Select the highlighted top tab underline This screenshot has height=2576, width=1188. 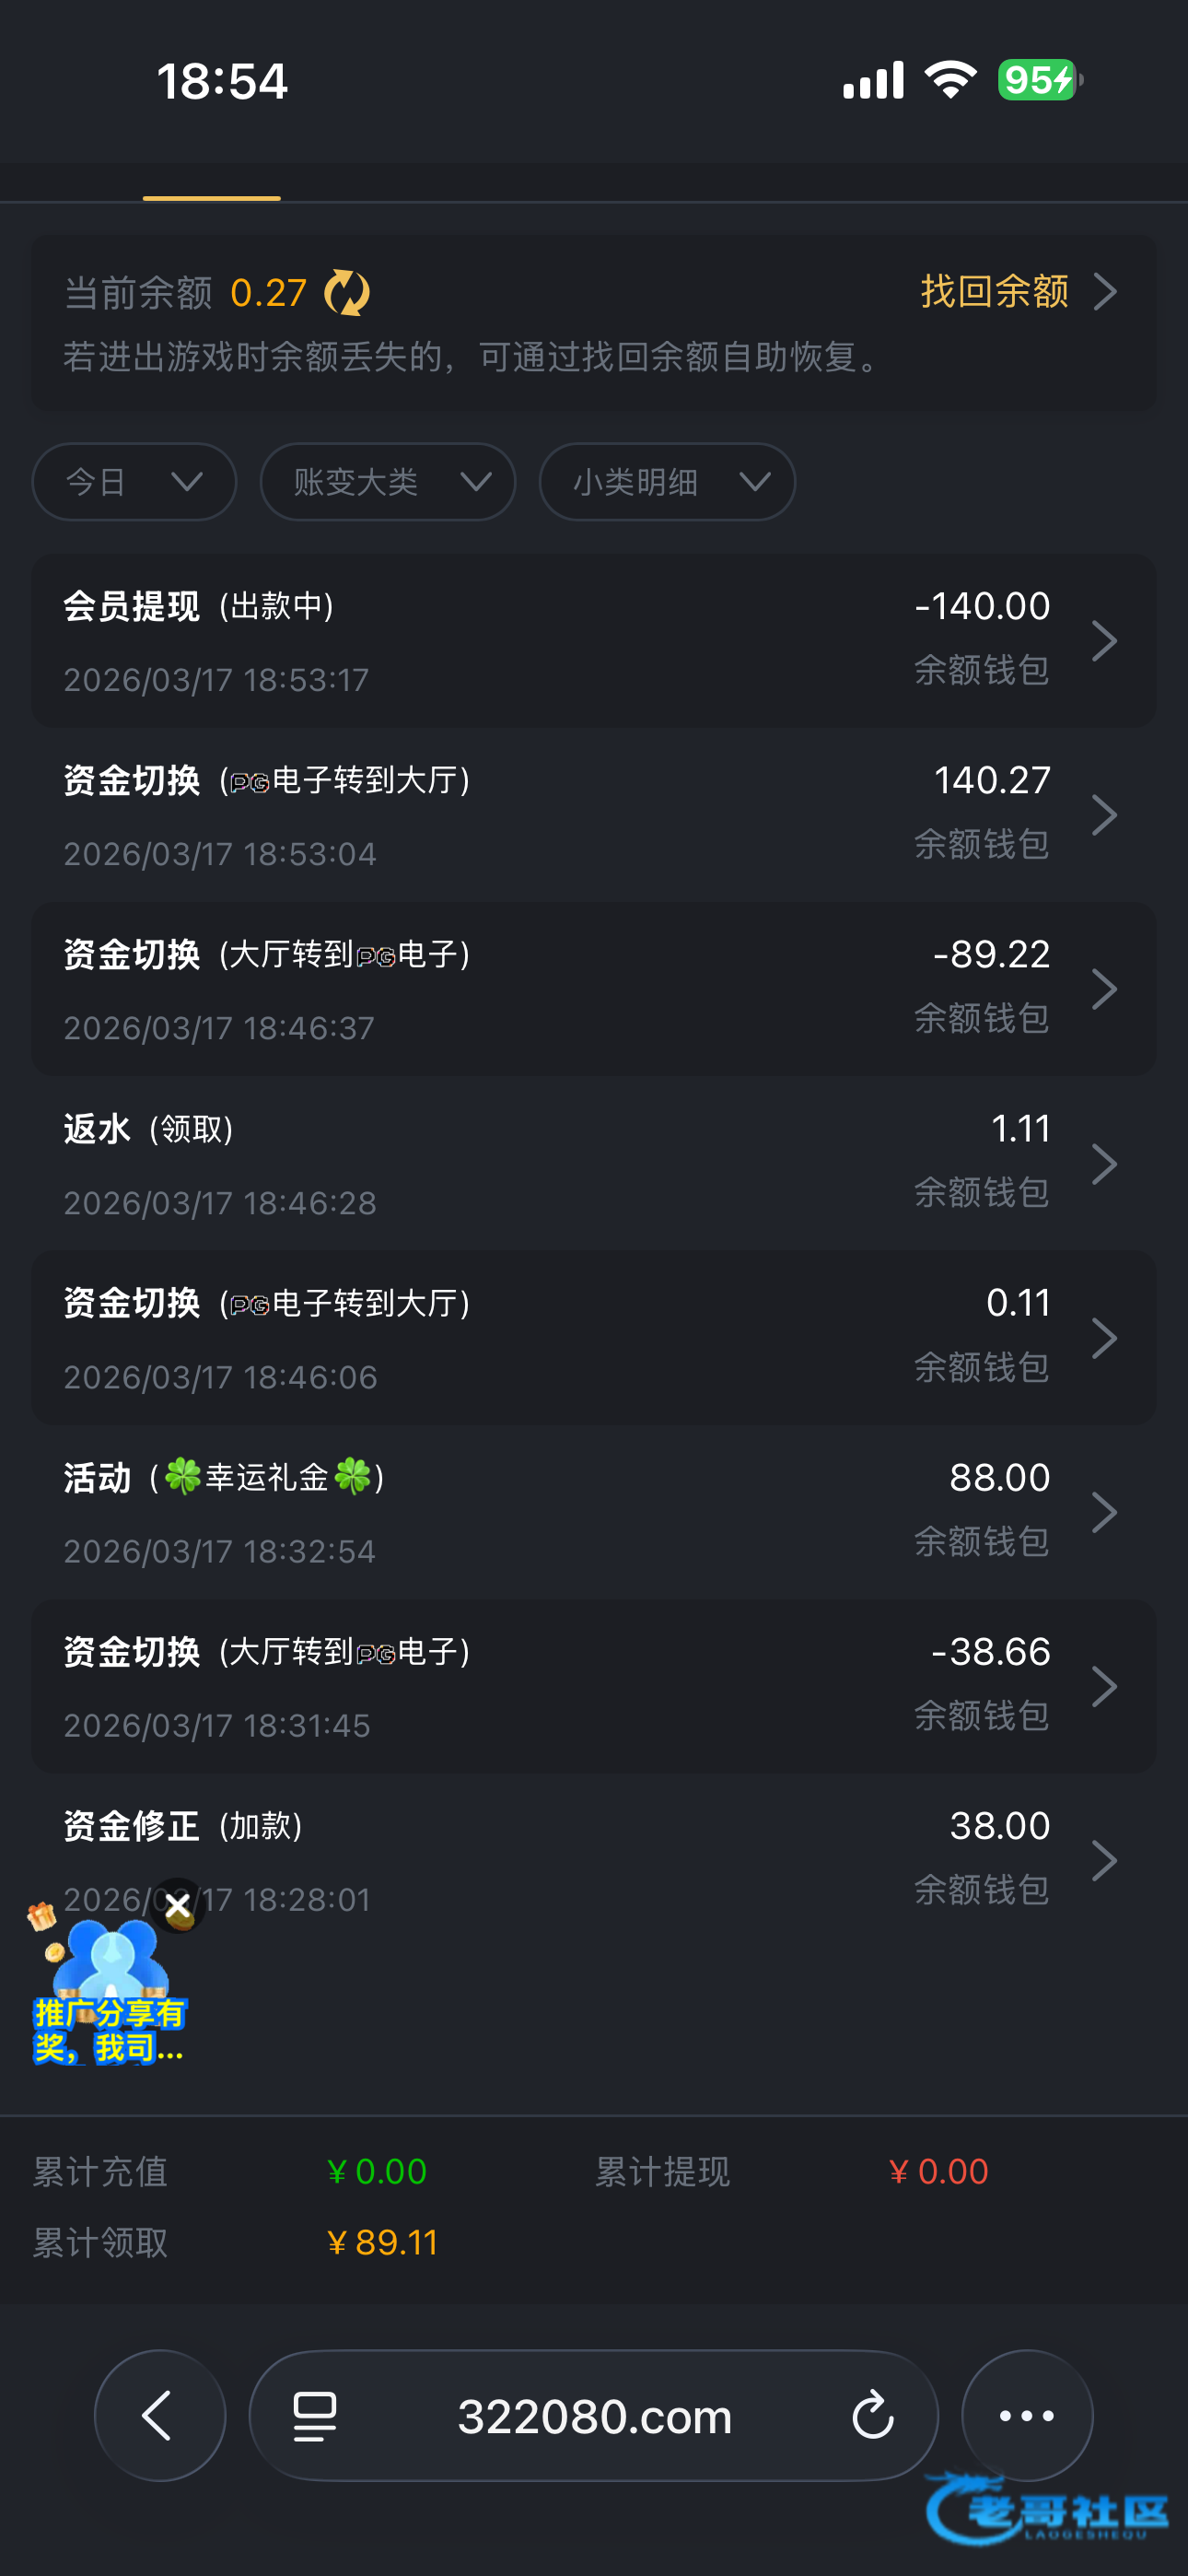pyautogui.click(x=211, y=190)
